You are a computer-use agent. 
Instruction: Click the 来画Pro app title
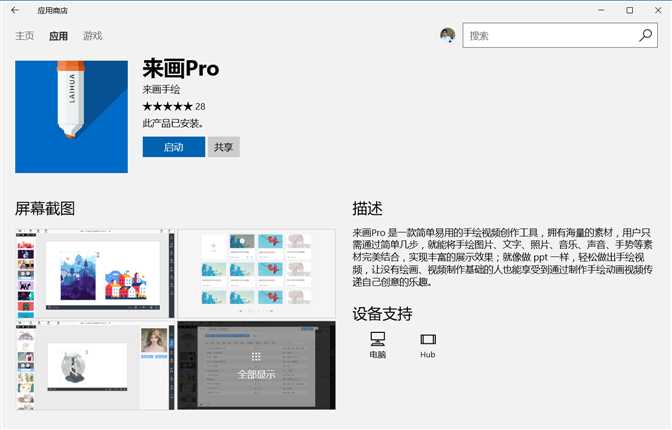[x=181, y=69]
